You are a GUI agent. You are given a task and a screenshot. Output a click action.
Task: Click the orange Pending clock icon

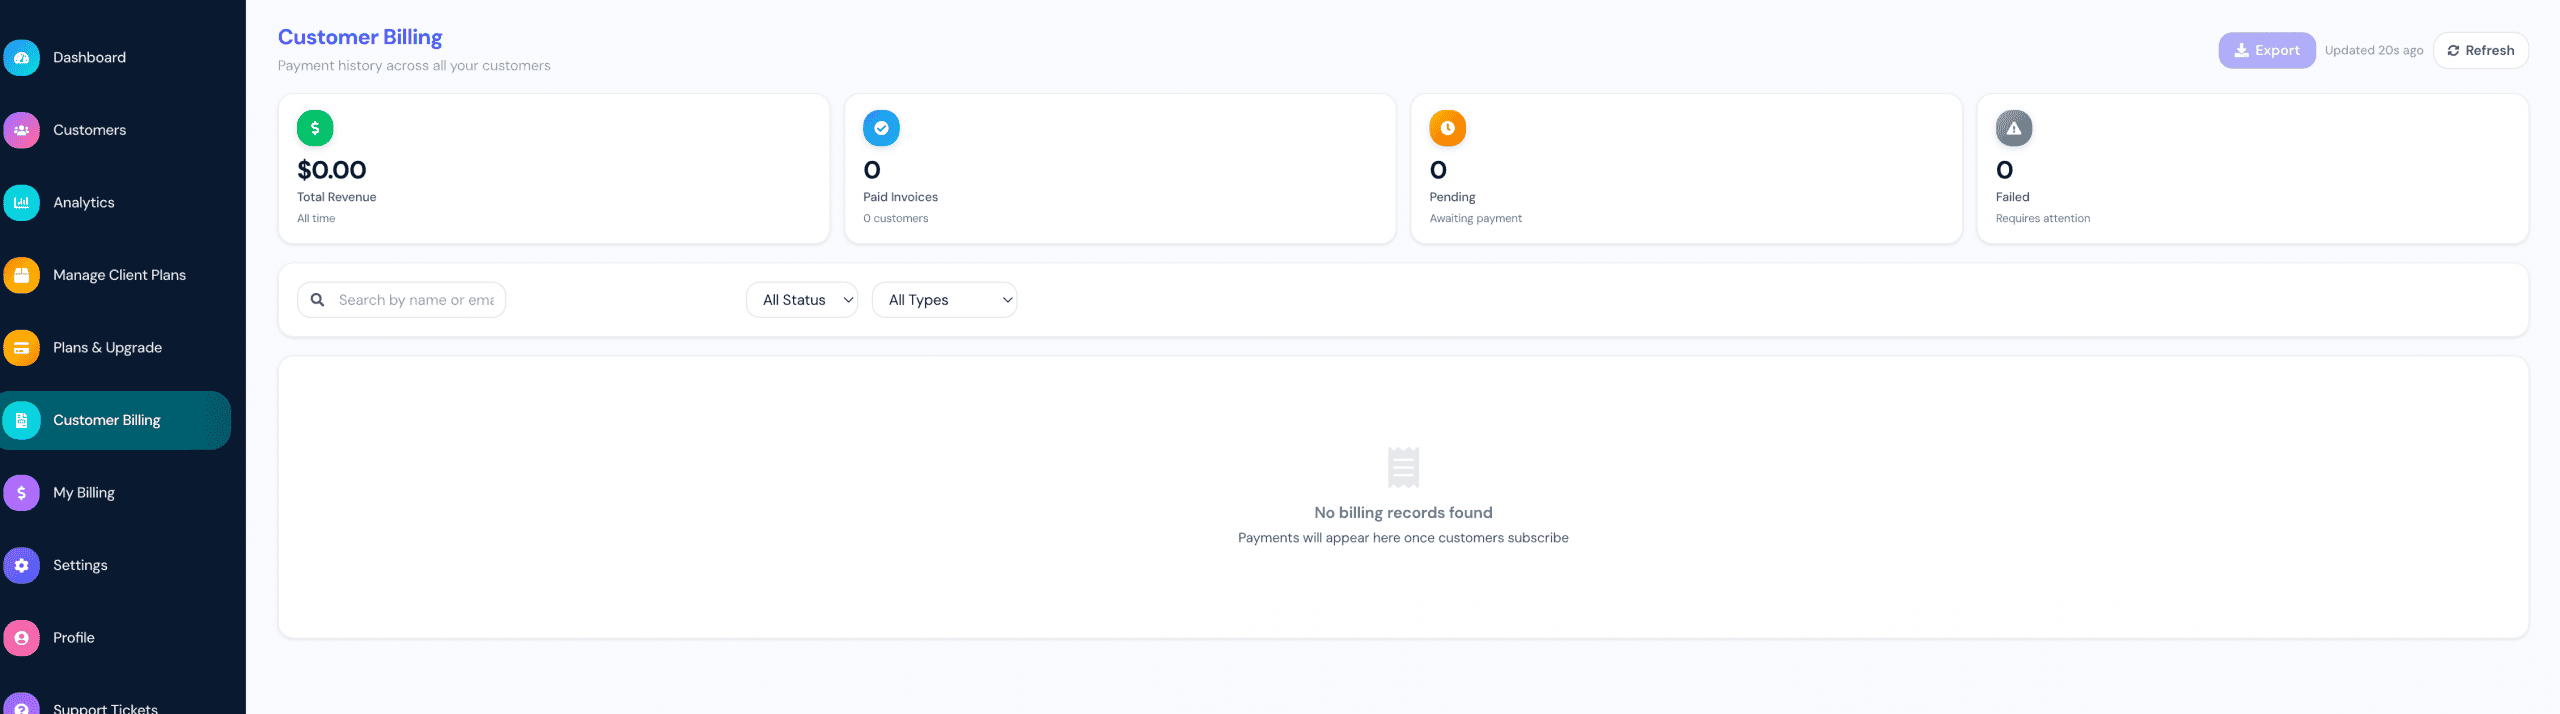[1447, 128]
